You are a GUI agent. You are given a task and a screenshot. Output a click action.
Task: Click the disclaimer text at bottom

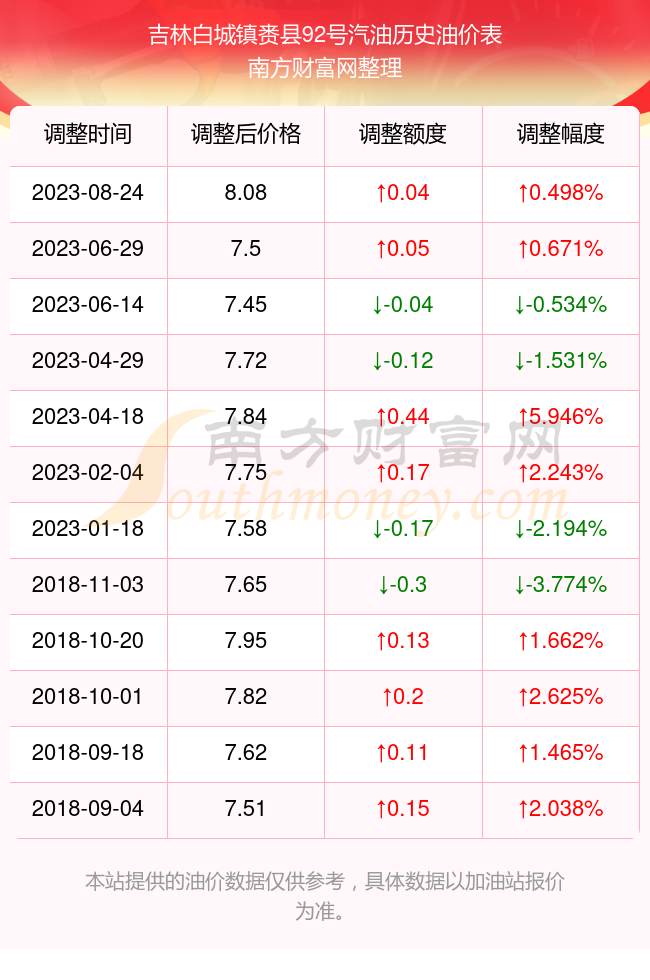tap(325, 896)
